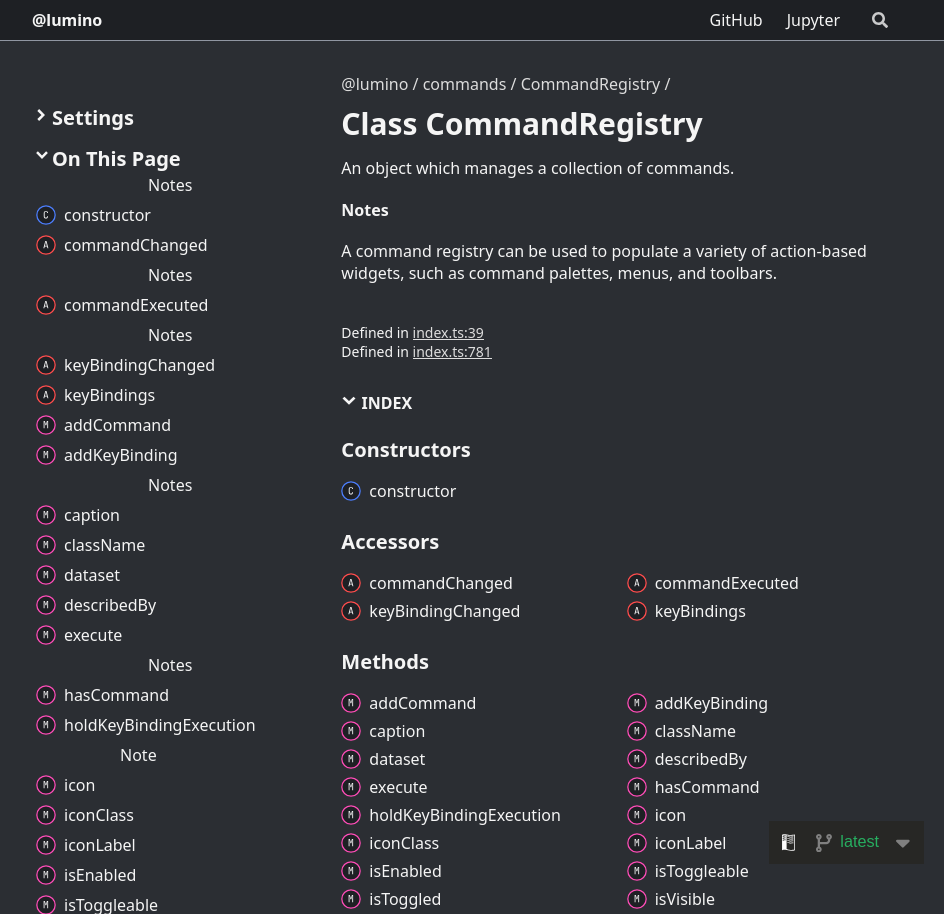Image resolution: width=944 pixels, height=914 pixels.
Task: Click the commandExecuted accessor icon in sidebar
Action: coord(46,305)
